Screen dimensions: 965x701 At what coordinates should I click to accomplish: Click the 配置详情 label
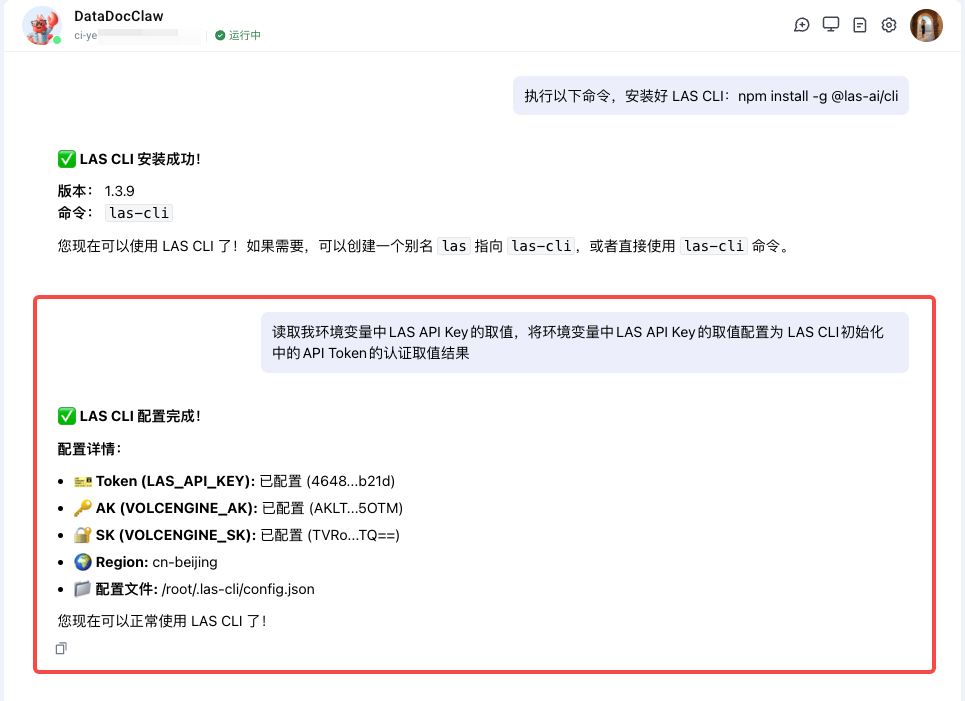click(89, 449)
